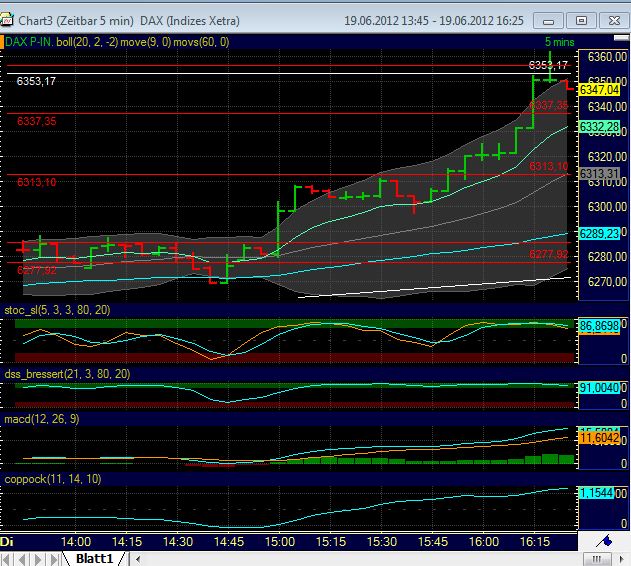
Task: Click the coppock(11, 14, 10) panel header
Action: pyautogui.click(x=53, y=479)
